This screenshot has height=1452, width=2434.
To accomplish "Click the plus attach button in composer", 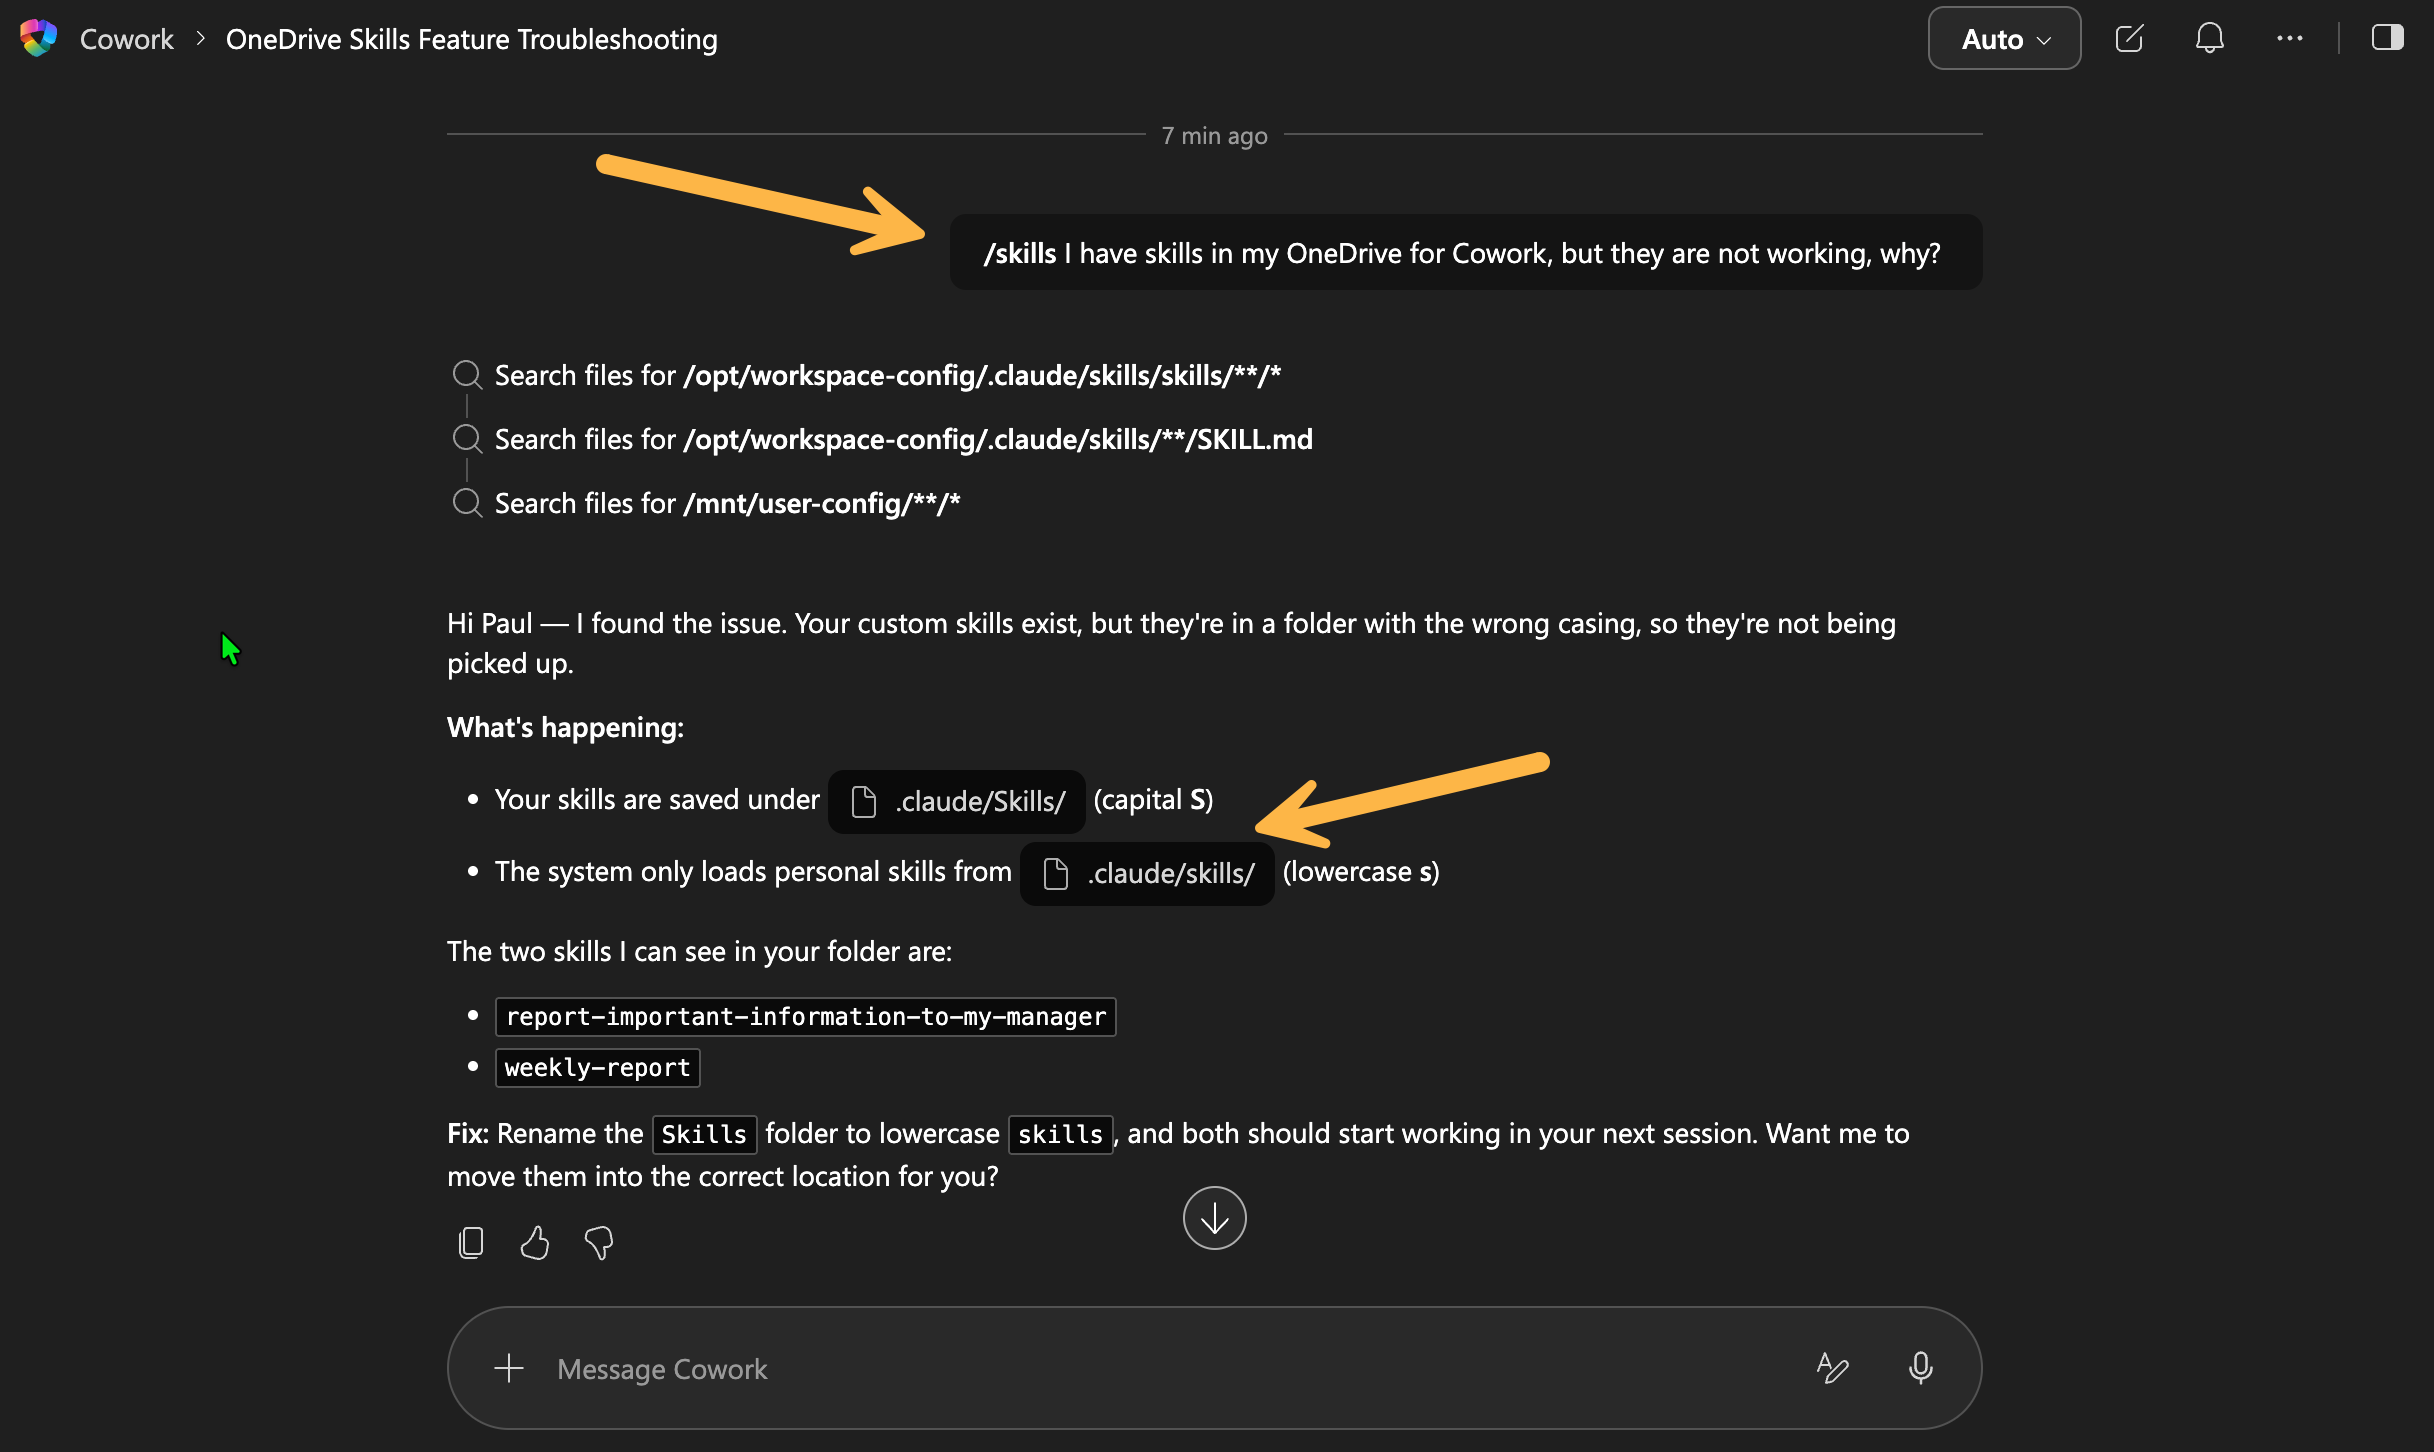I will point(509,1368).
